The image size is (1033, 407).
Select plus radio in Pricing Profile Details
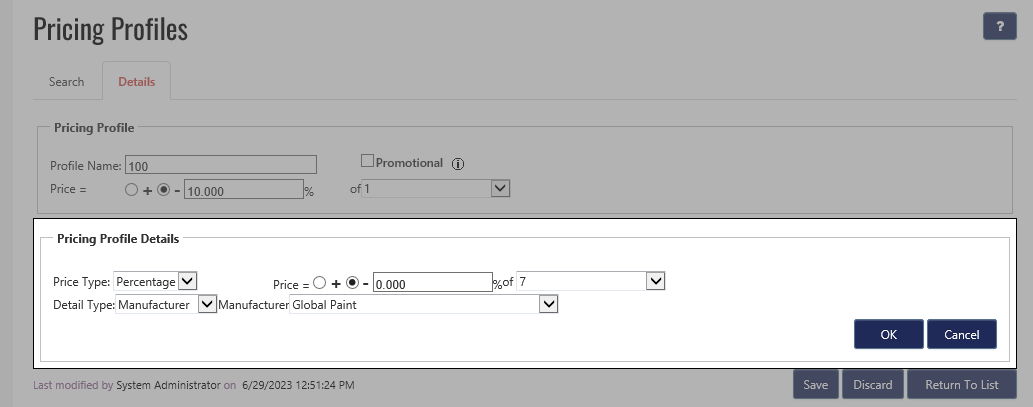319,283
